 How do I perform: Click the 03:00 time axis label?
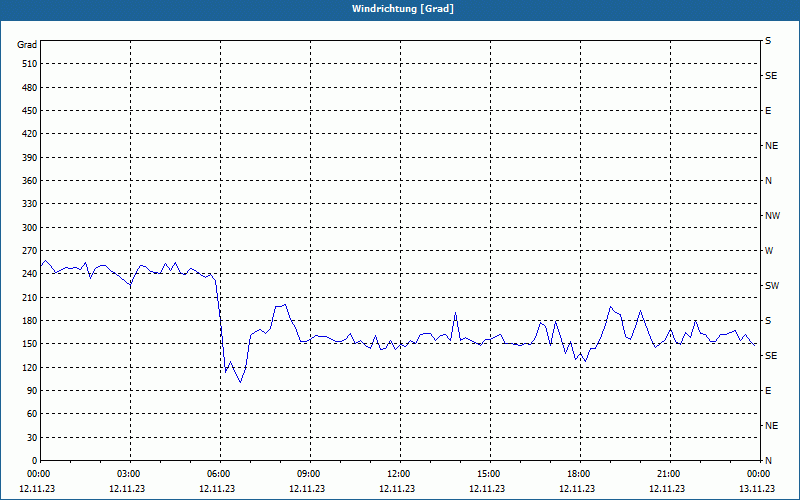coord(130,474)
